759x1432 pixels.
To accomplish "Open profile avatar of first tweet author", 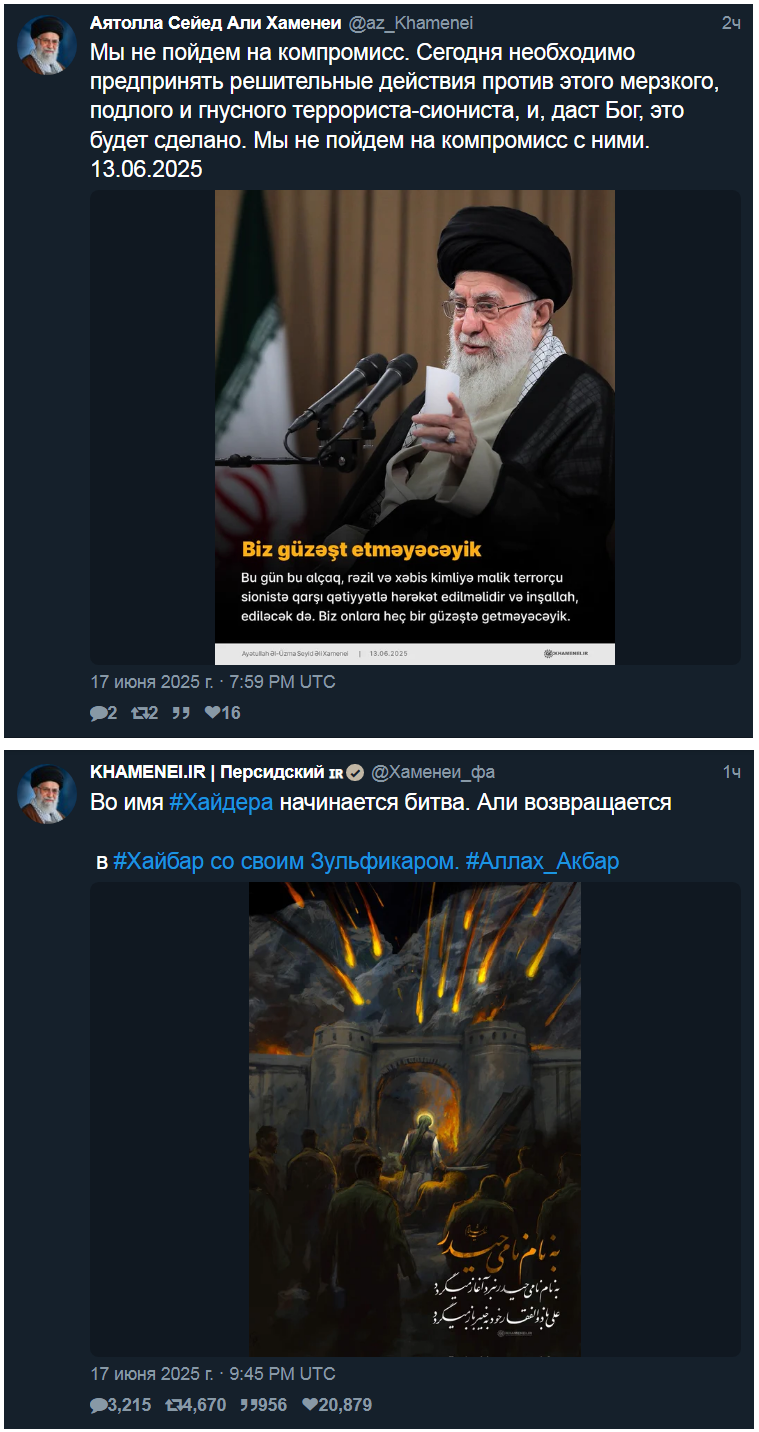I will coord(47,43).
